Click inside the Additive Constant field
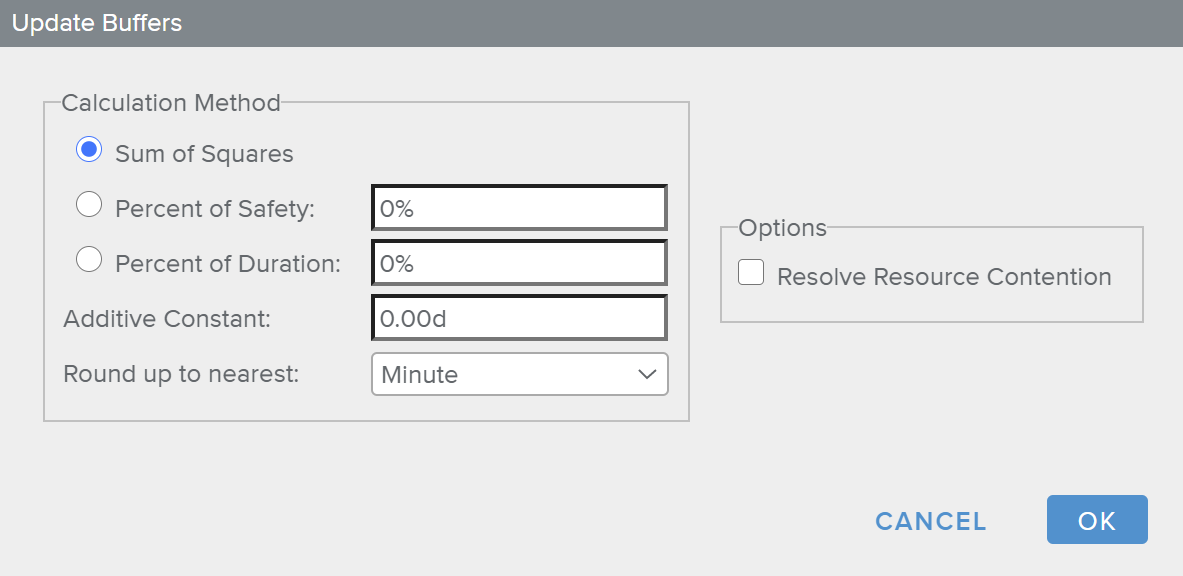This screenshot has width=1183, height=576. coord(519,317)
